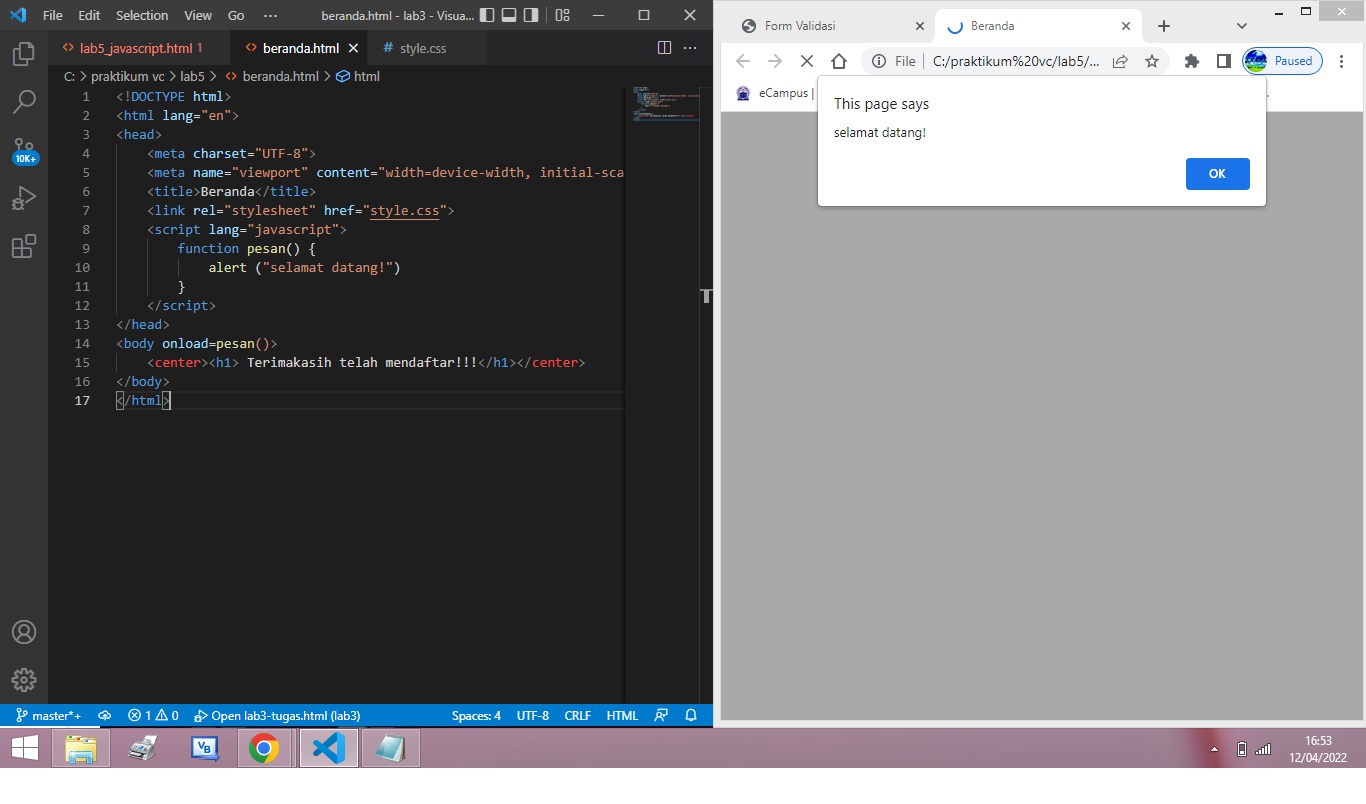Click the editor vertical scrollbar marker

tap(706, 296)
